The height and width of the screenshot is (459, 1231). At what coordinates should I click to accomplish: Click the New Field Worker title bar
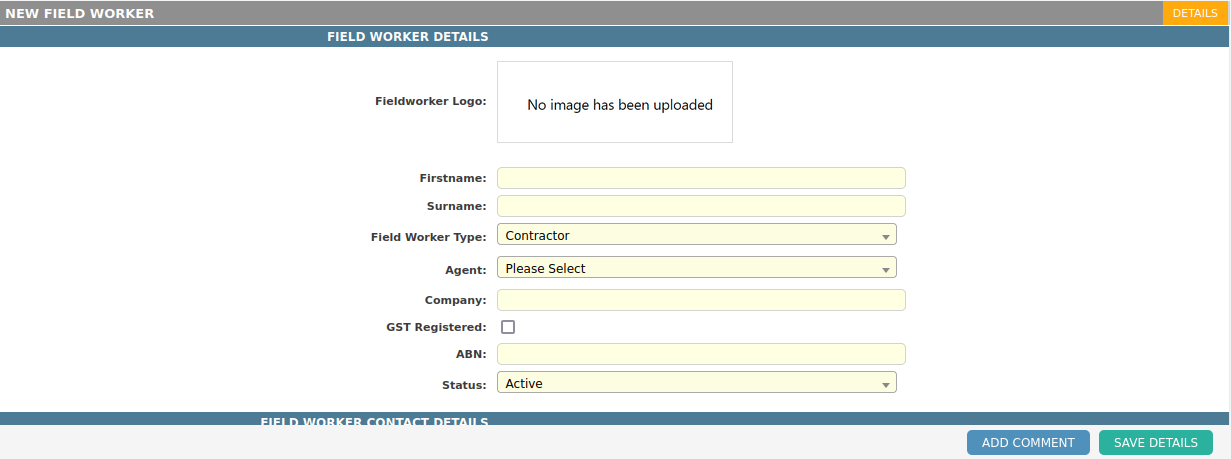pos(80,13)
